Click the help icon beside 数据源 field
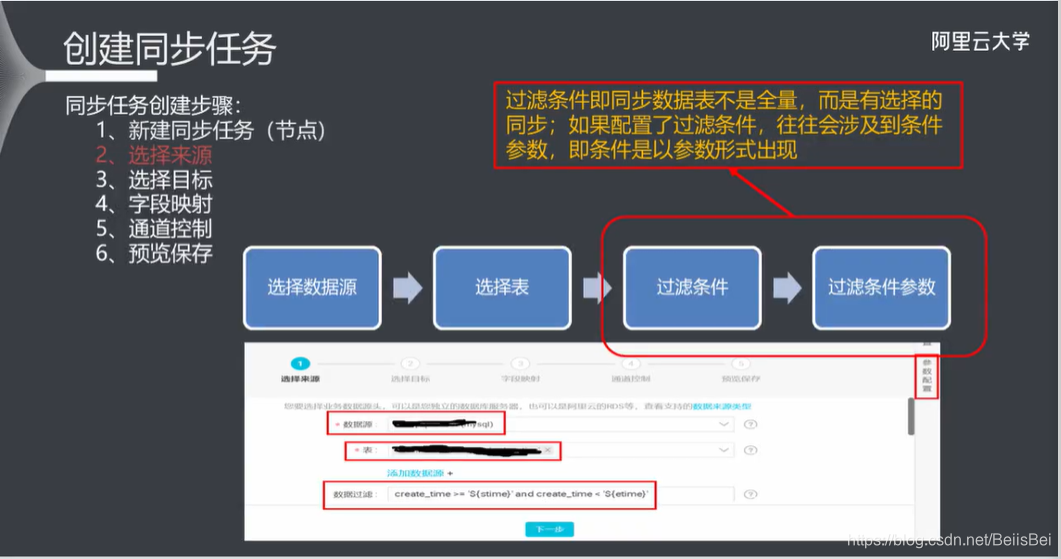Viewport: 1061px width, 559px height. click(x=750, y=424)
